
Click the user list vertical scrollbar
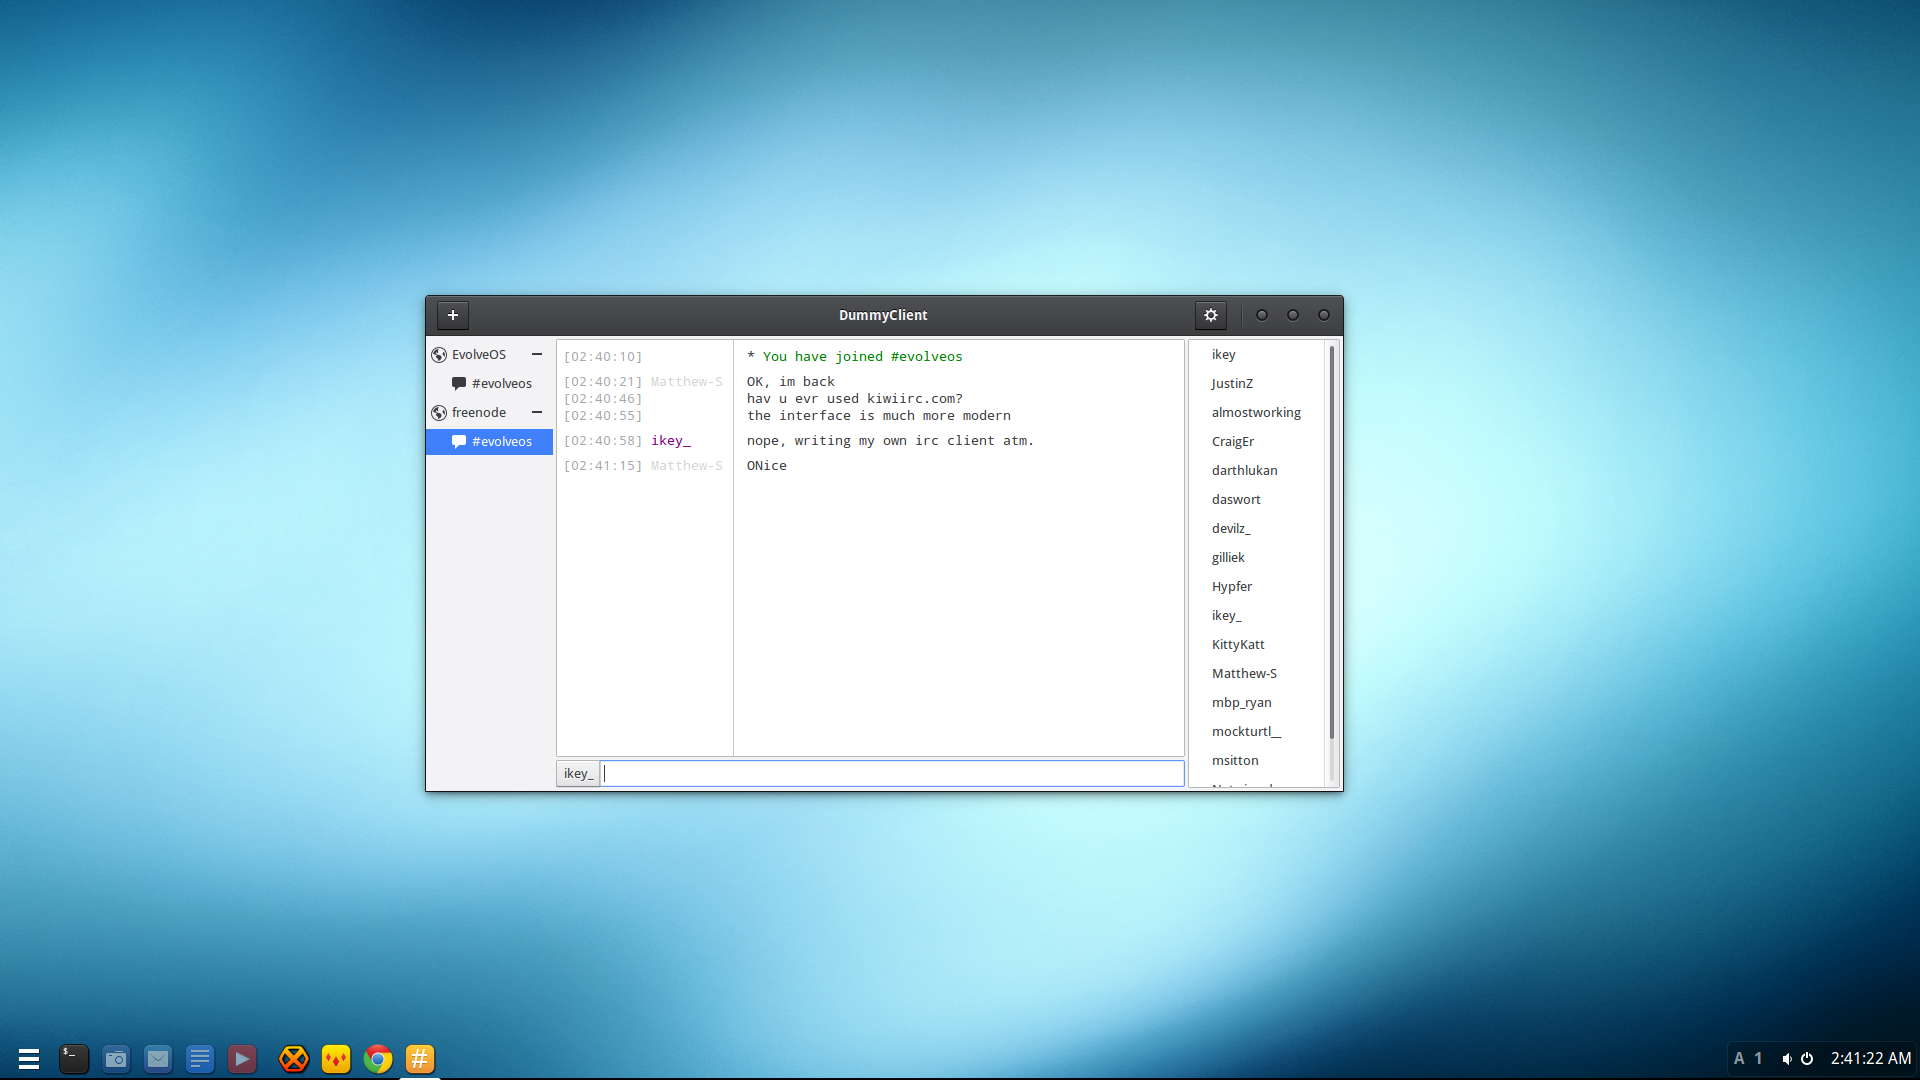click(1331, 543)
